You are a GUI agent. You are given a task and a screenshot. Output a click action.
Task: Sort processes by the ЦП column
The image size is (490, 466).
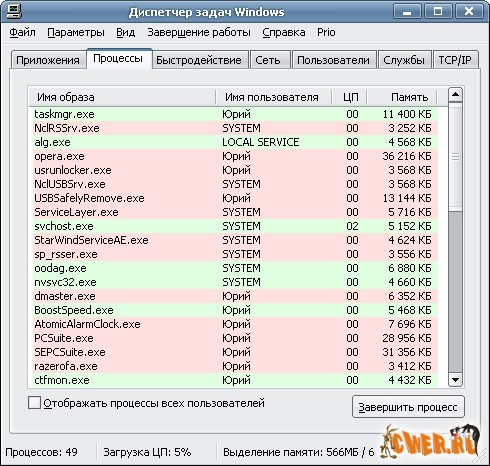coord(349,97)
